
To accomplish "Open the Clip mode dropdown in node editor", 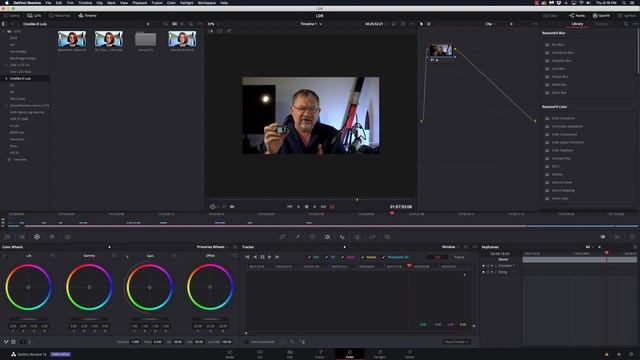I will coord(491,24).
